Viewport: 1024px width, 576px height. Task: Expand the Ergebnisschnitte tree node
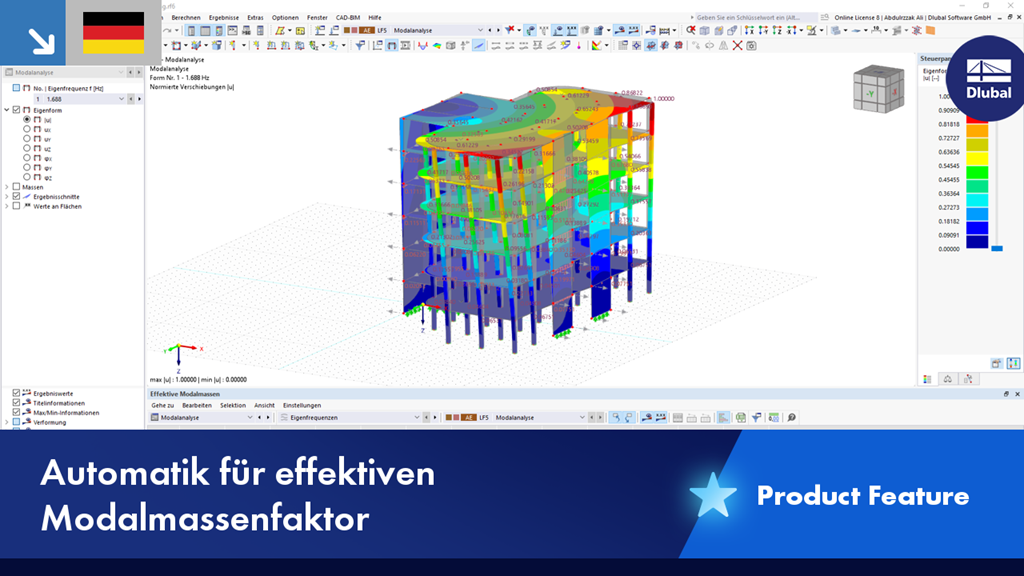(x=7, y=196)
